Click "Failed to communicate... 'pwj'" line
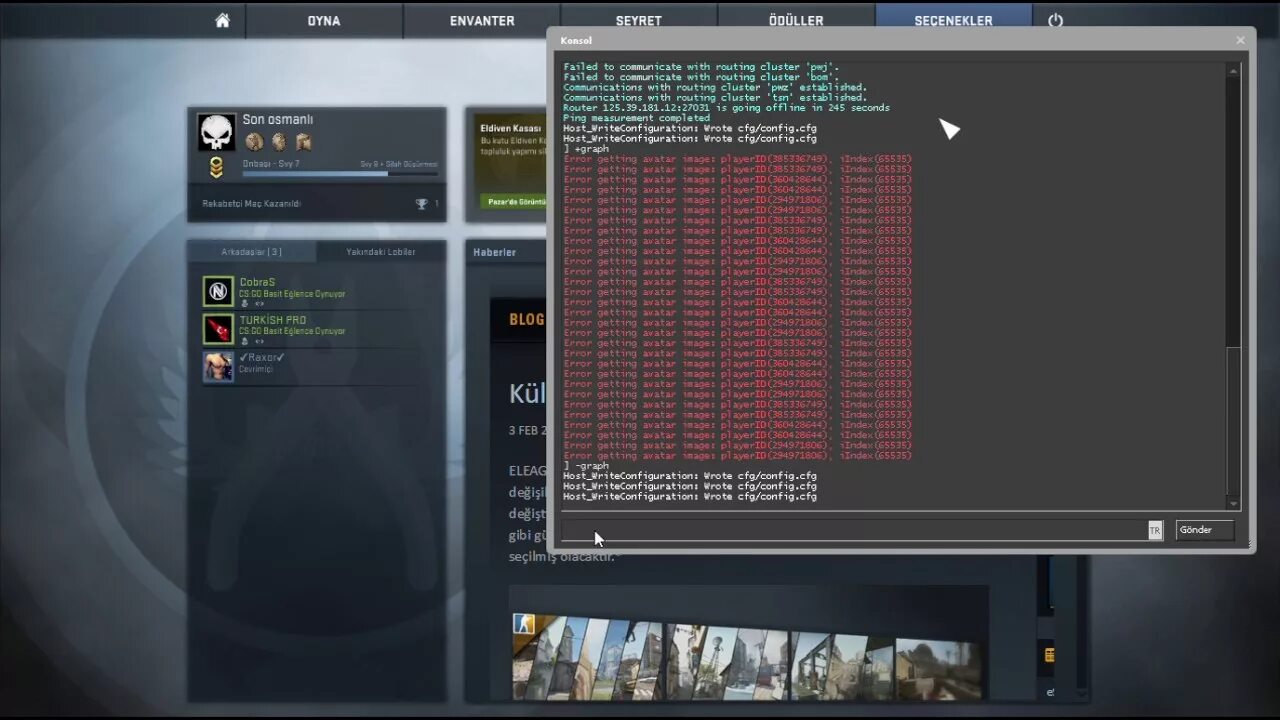The width and height of the screenshot is (1280, 720). coord(701,67)
